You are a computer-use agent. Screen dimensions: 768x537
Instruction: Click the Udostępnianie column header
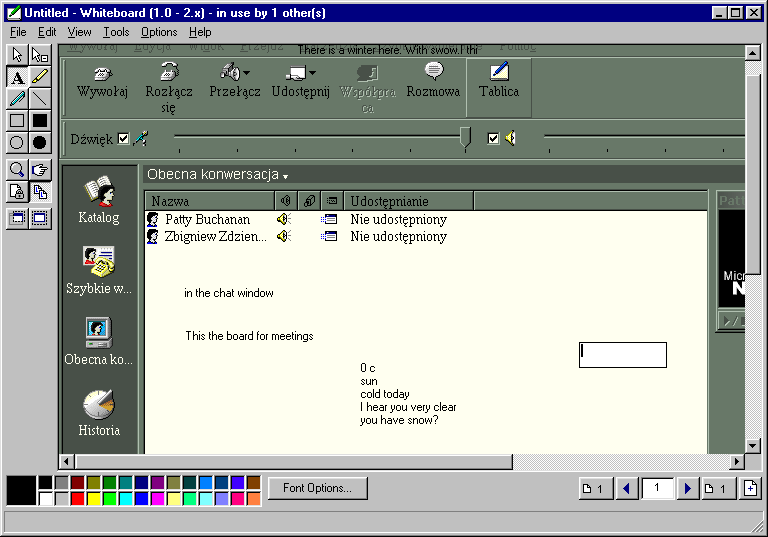408,201
